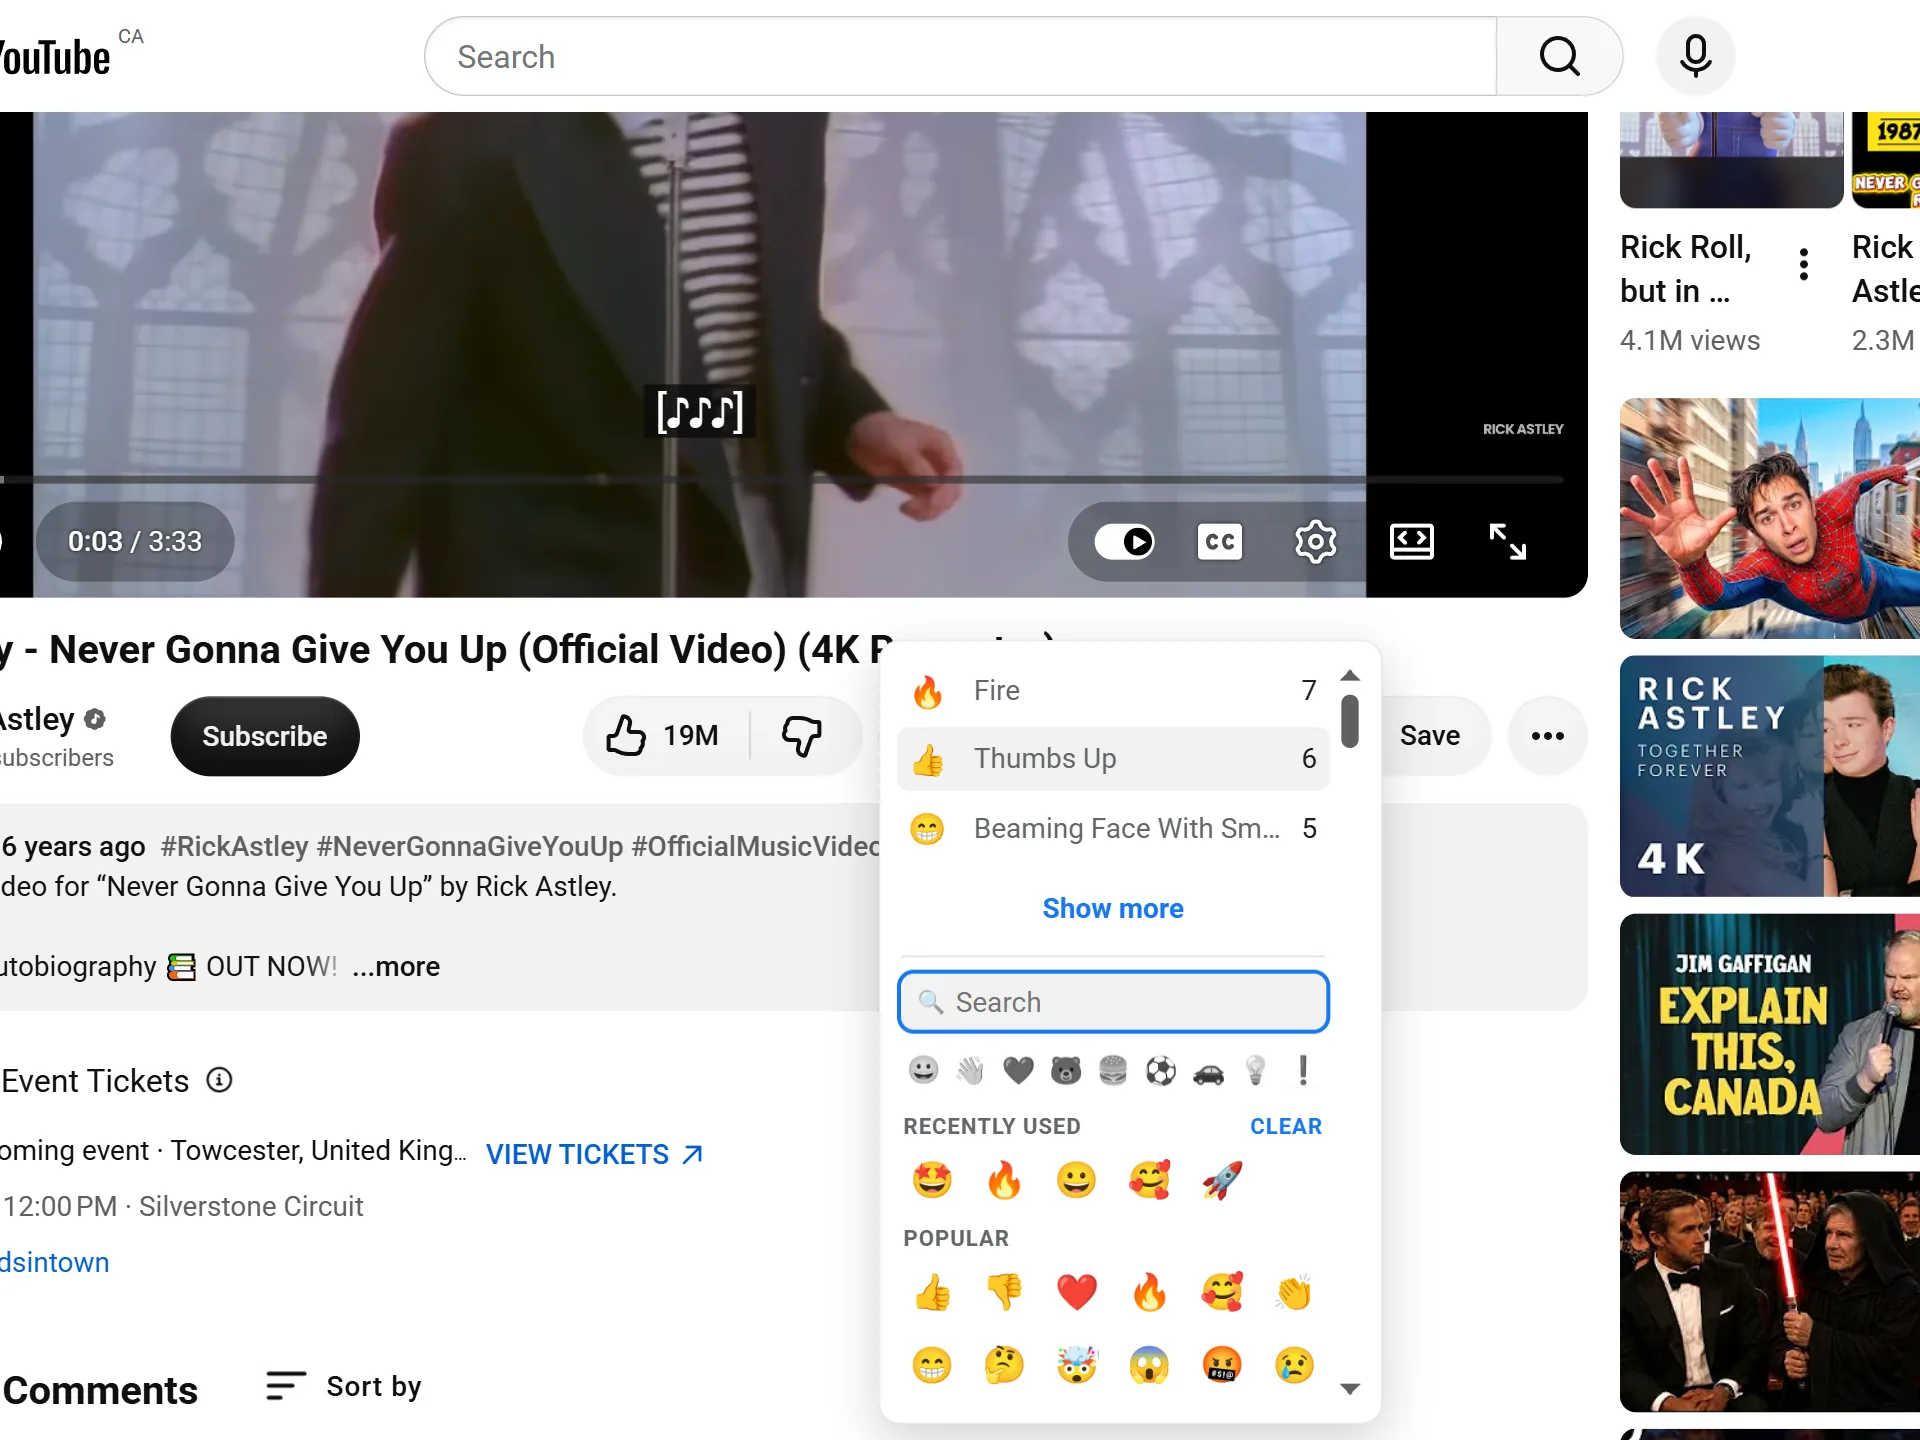
Task: Dislike the video with thumbs down
Action: [x=802, y=736]
